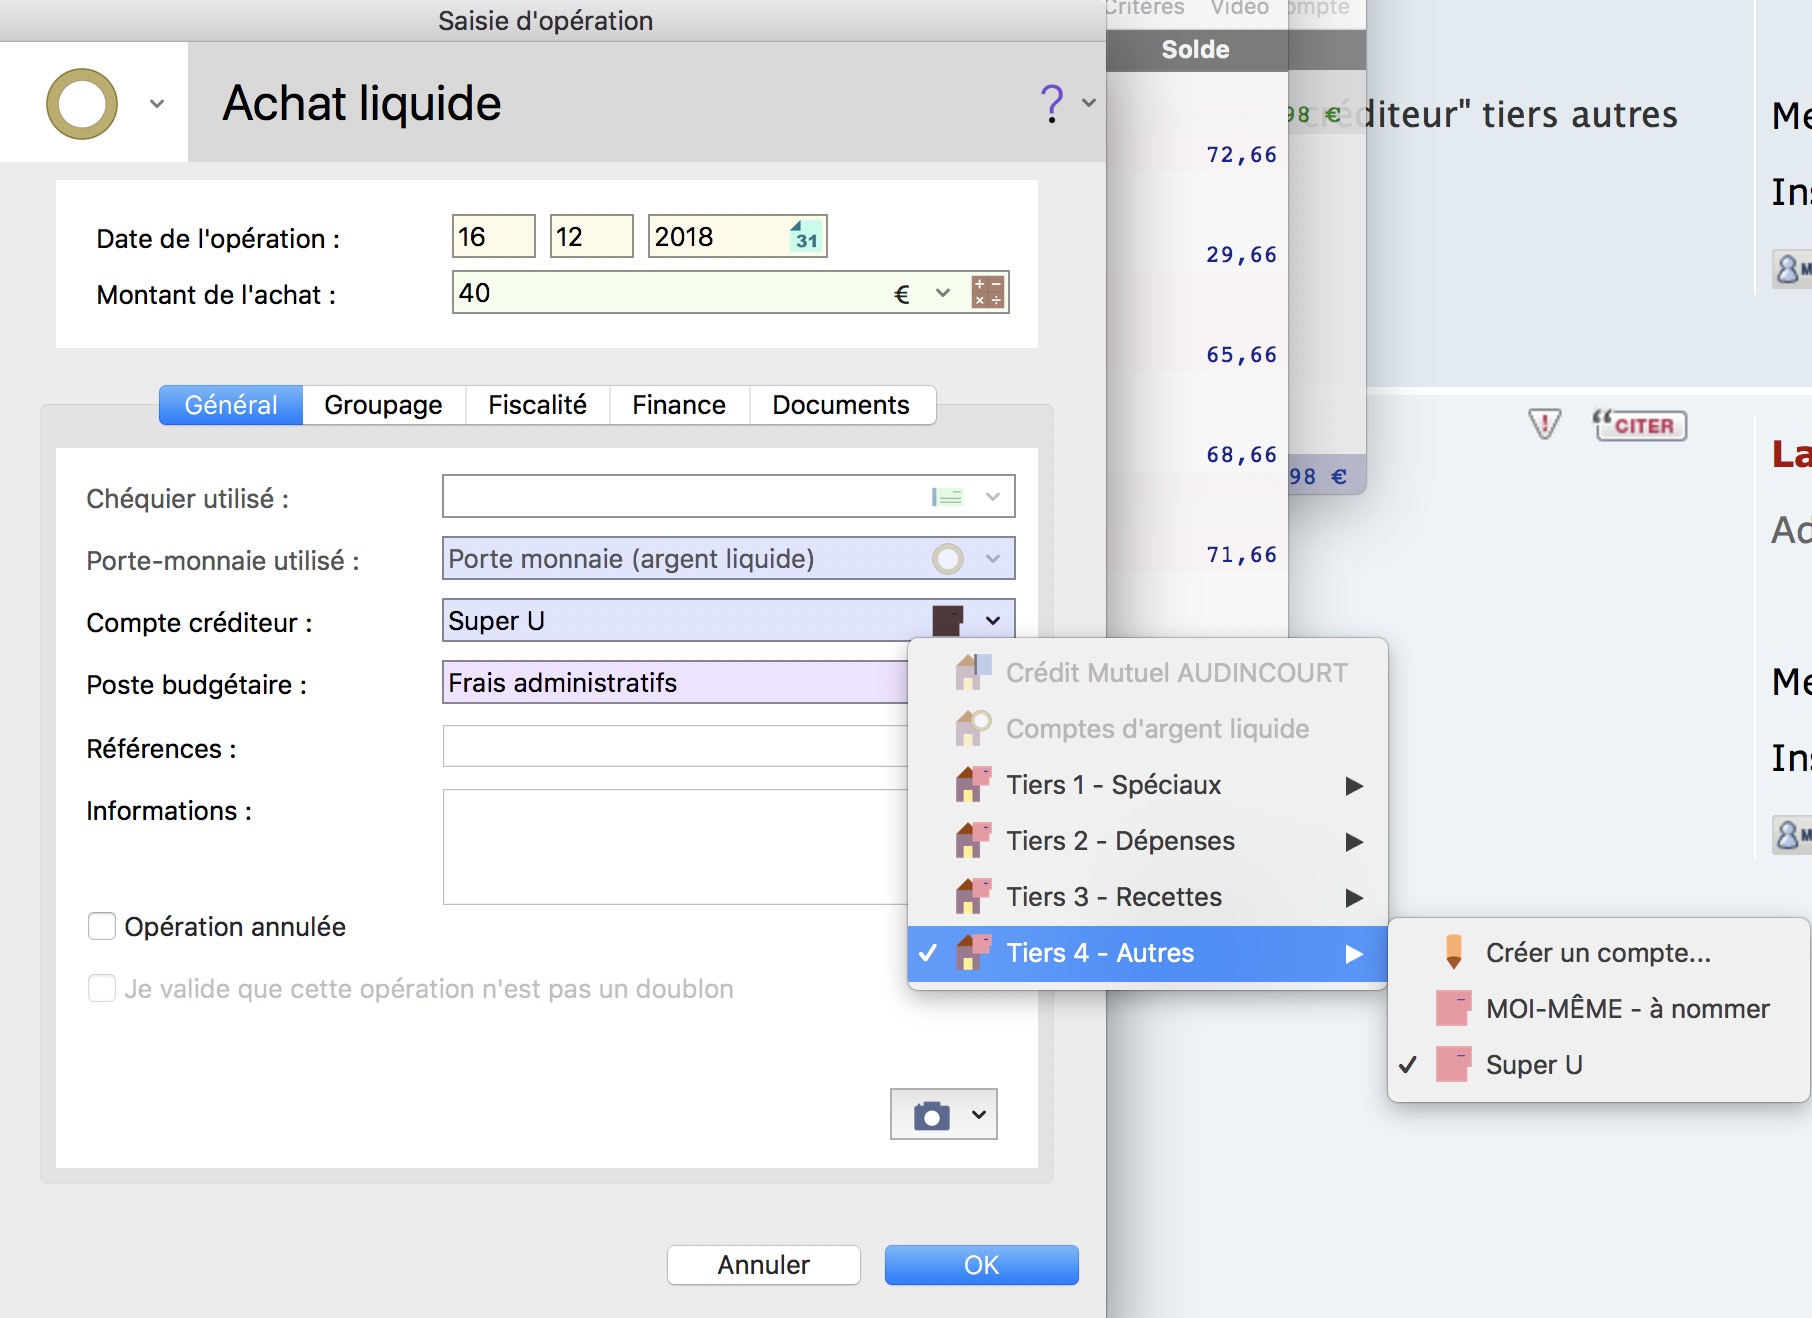Open the operation type dropdown chevron
The width and height of the screenshot is (1812, 1318).
pyautogui.click(x=157, y=104)
